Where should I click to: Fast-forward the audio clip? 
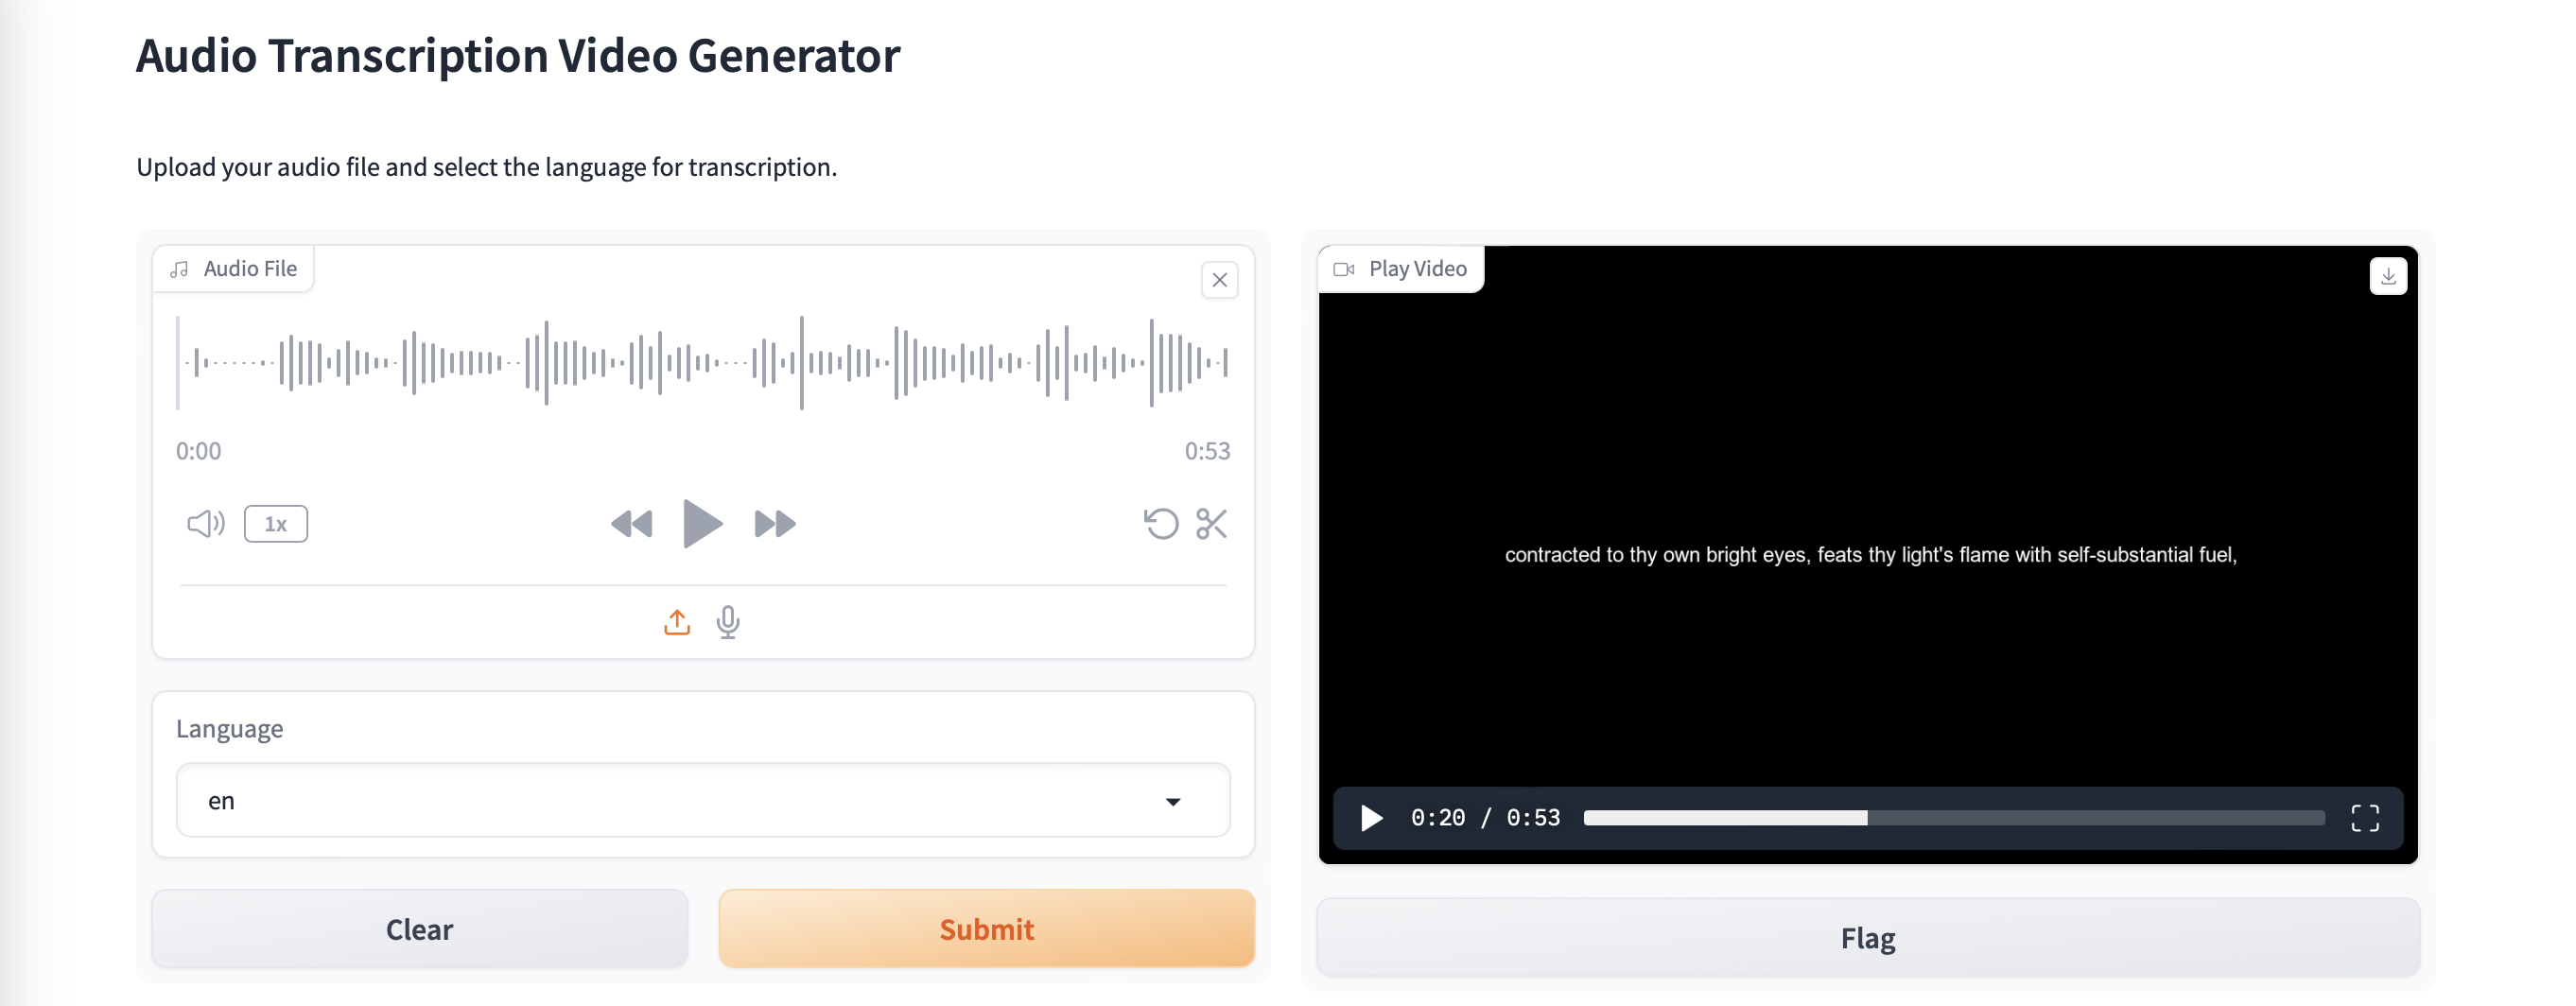[775, 524]
